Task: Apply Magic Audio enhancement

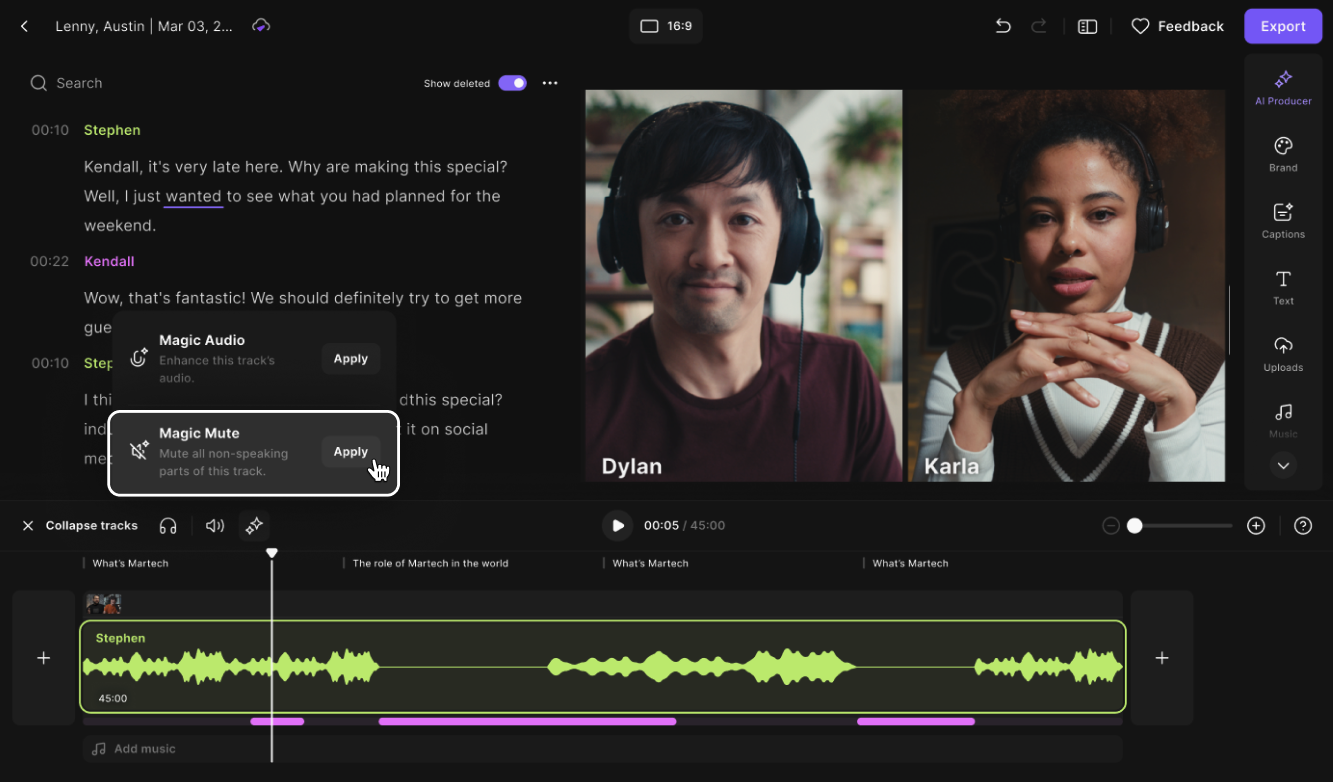Action: click(350, 359)
